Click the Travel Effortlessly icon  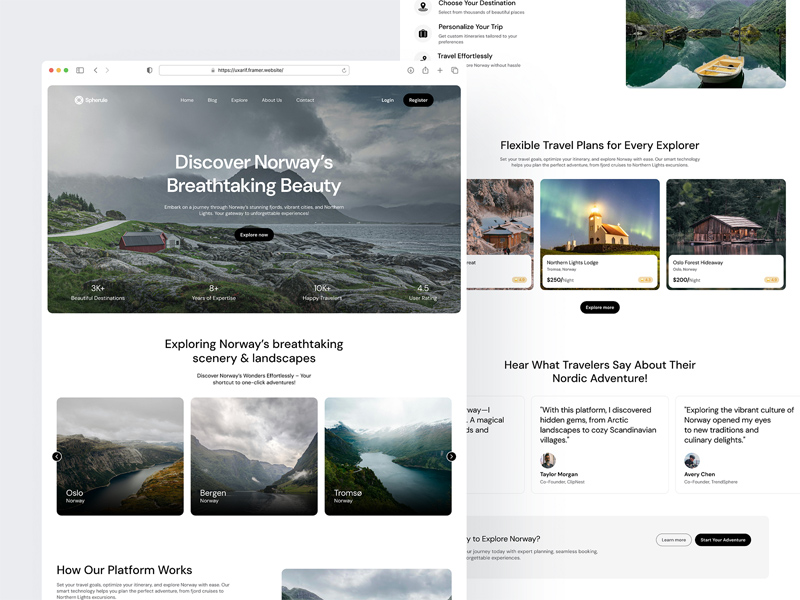pos(423,59)
